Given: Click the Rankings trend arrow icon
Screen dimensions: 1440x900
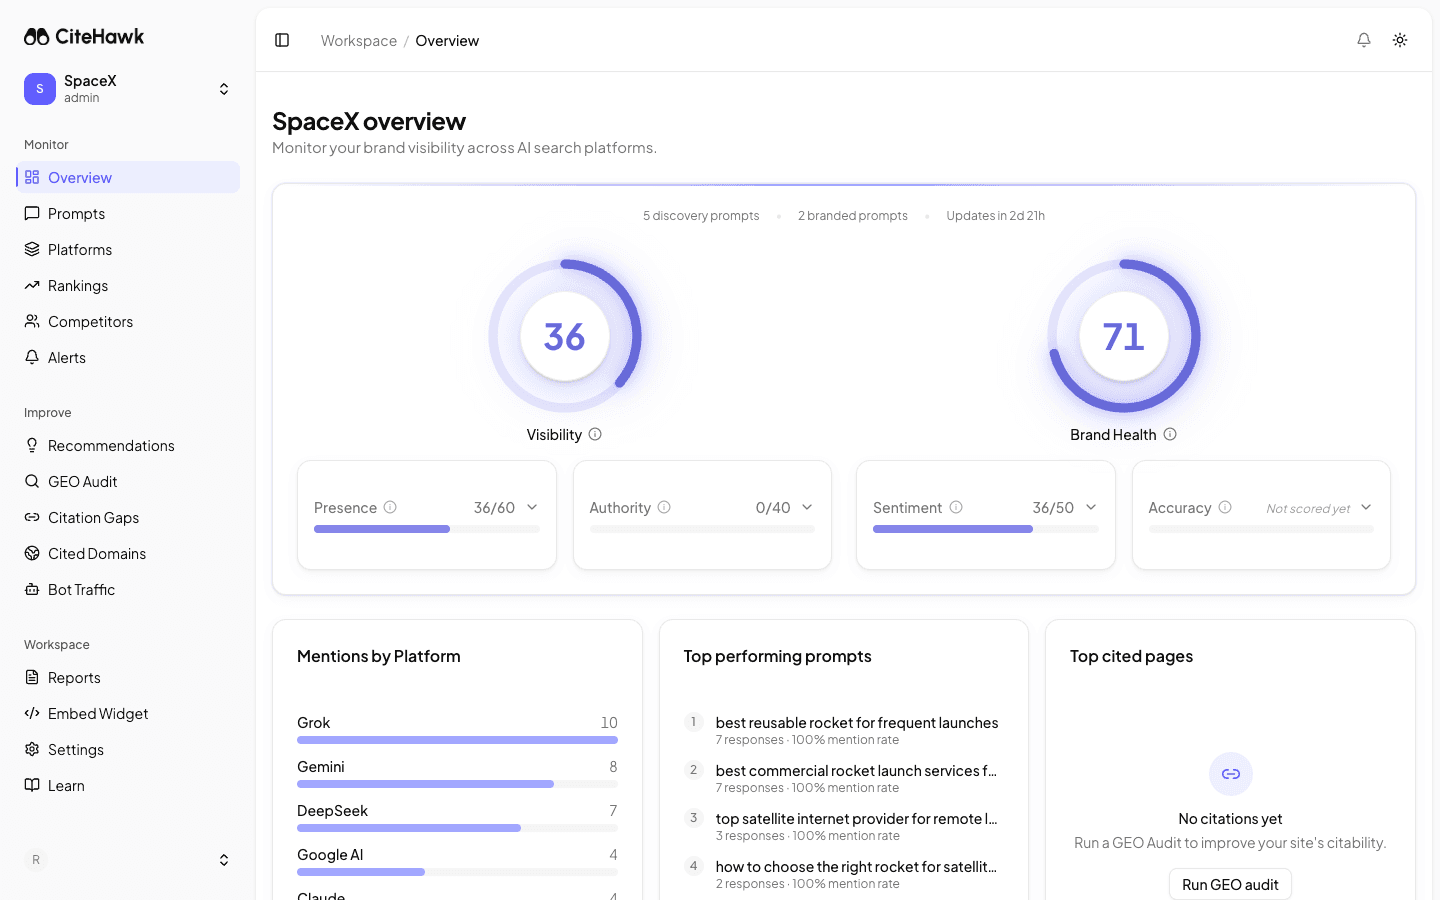Looking at the screenshot, I should (x=32, y=285).
